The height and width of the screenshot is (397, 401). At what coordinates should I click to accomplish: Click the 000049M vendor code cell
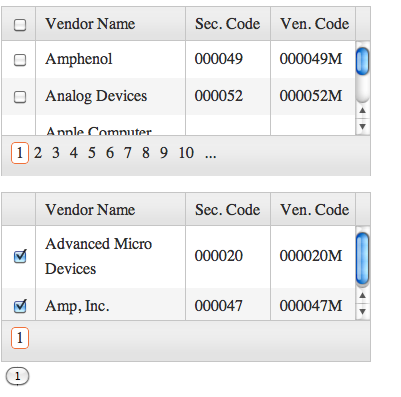click(313, 59)
